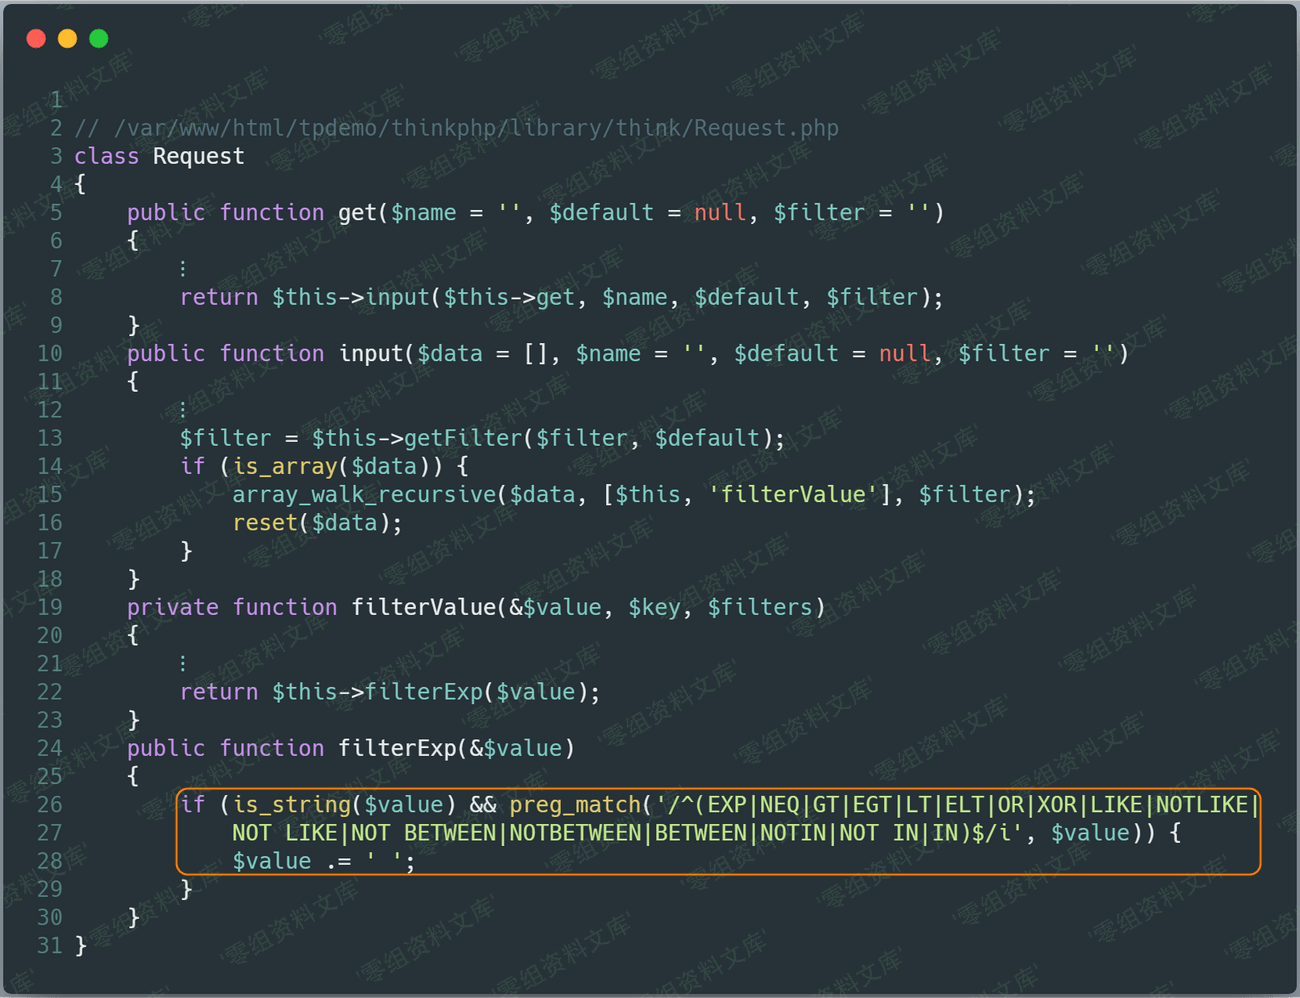Click filterValue function declaration on line 19
Viewport: 1300px width, 998px height.
click(423, 607)
